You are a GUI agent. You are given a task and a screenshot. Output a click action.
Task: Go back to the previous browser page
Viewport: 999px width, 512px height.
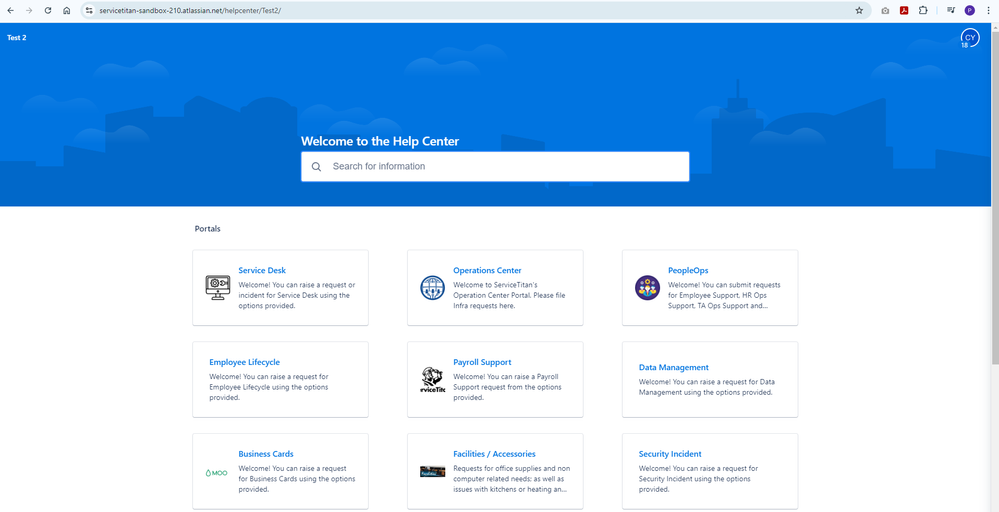(10, 10)
